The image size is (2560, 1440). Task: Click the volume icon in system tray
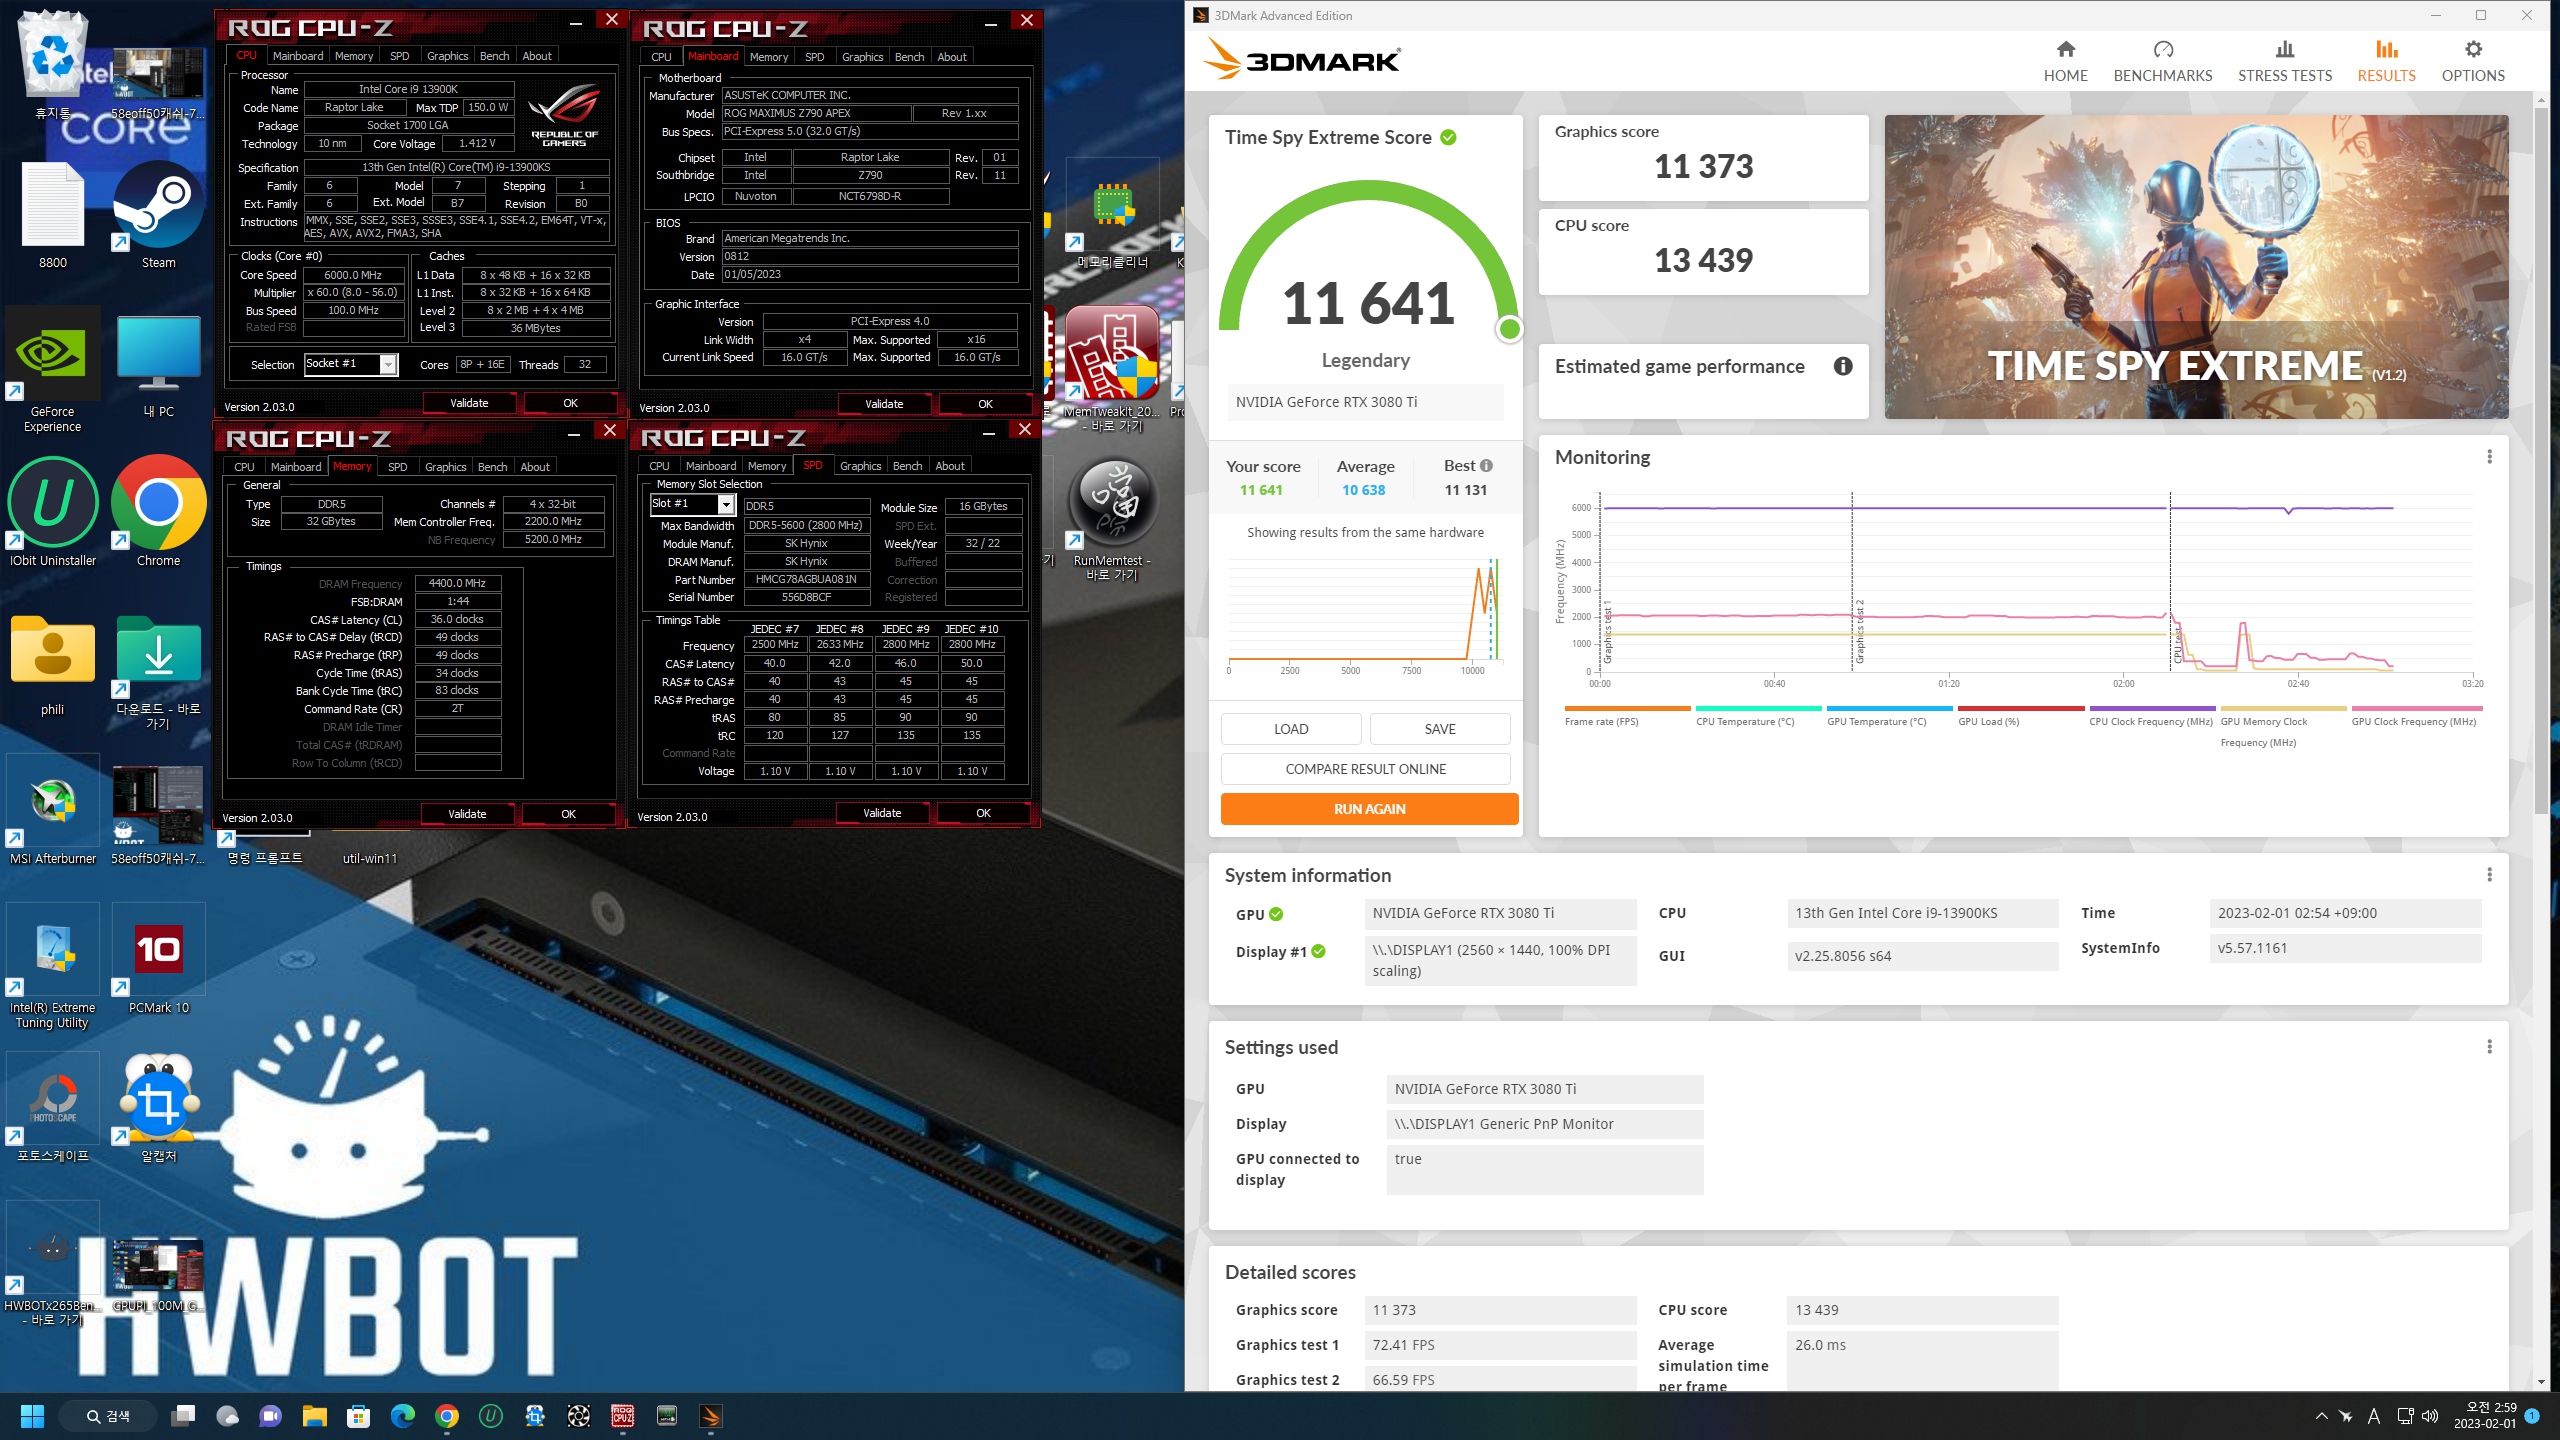(2430, 1416)
